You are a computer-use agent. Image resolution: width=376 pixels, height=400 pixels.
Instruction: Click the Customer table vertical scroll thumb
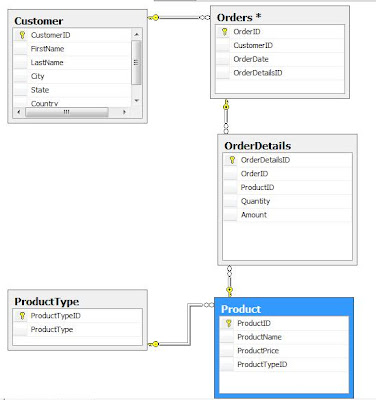click(x=136, y=62)
